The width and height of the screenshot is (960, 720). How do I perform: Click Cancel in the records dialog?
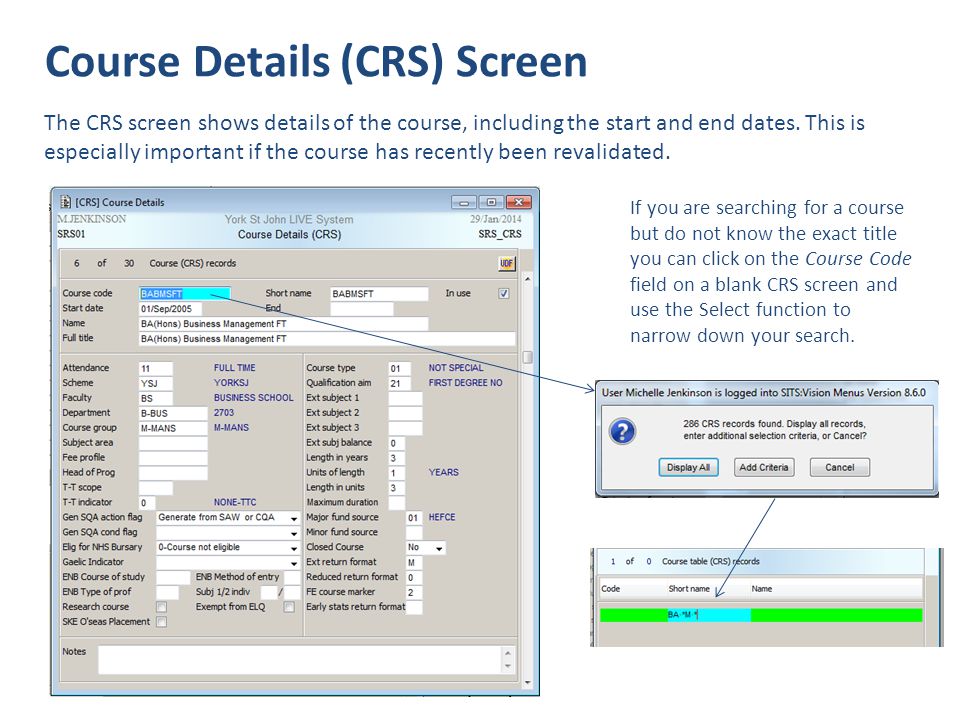coord(839,467)
